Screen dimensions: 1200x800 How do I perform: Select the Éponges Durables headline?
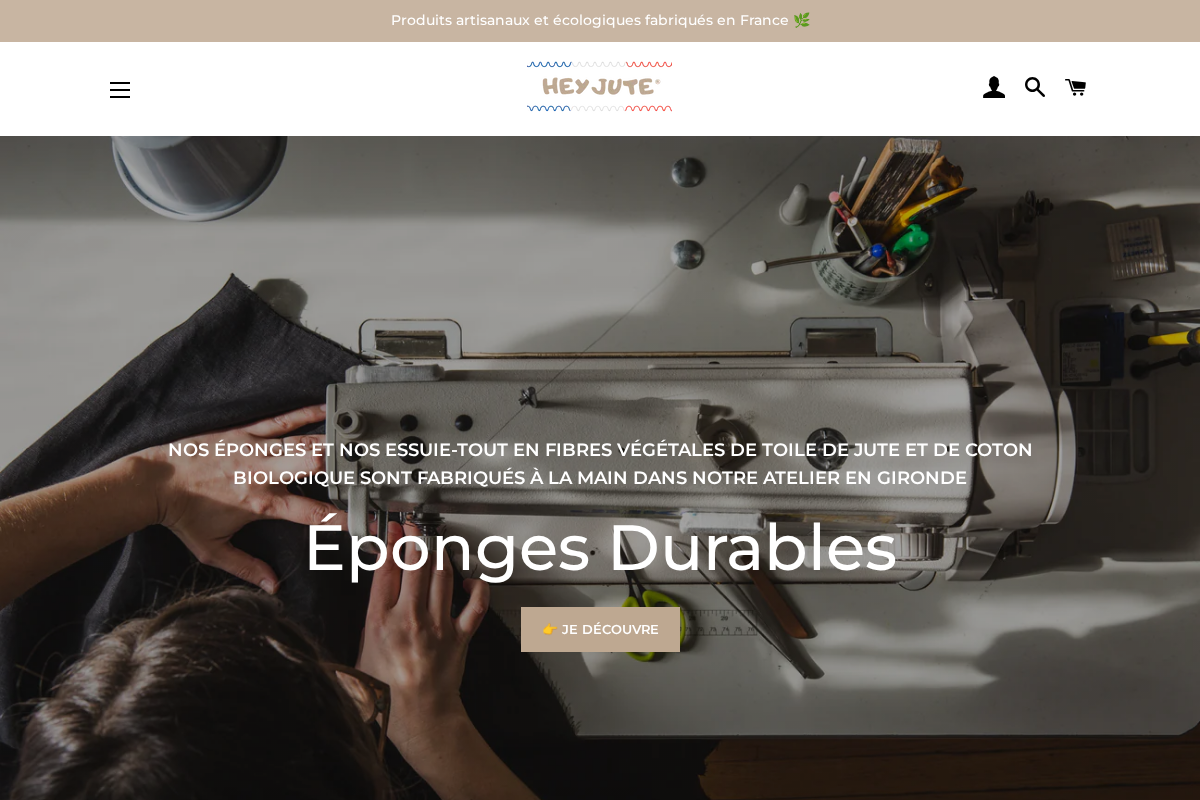pos(600,546)
